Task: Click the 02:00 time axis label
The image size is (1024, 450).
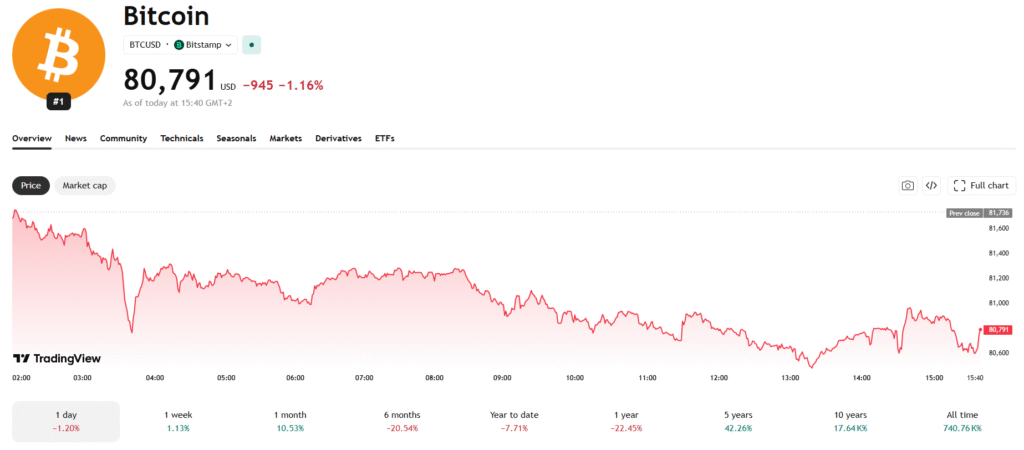Action: (22, 378)
